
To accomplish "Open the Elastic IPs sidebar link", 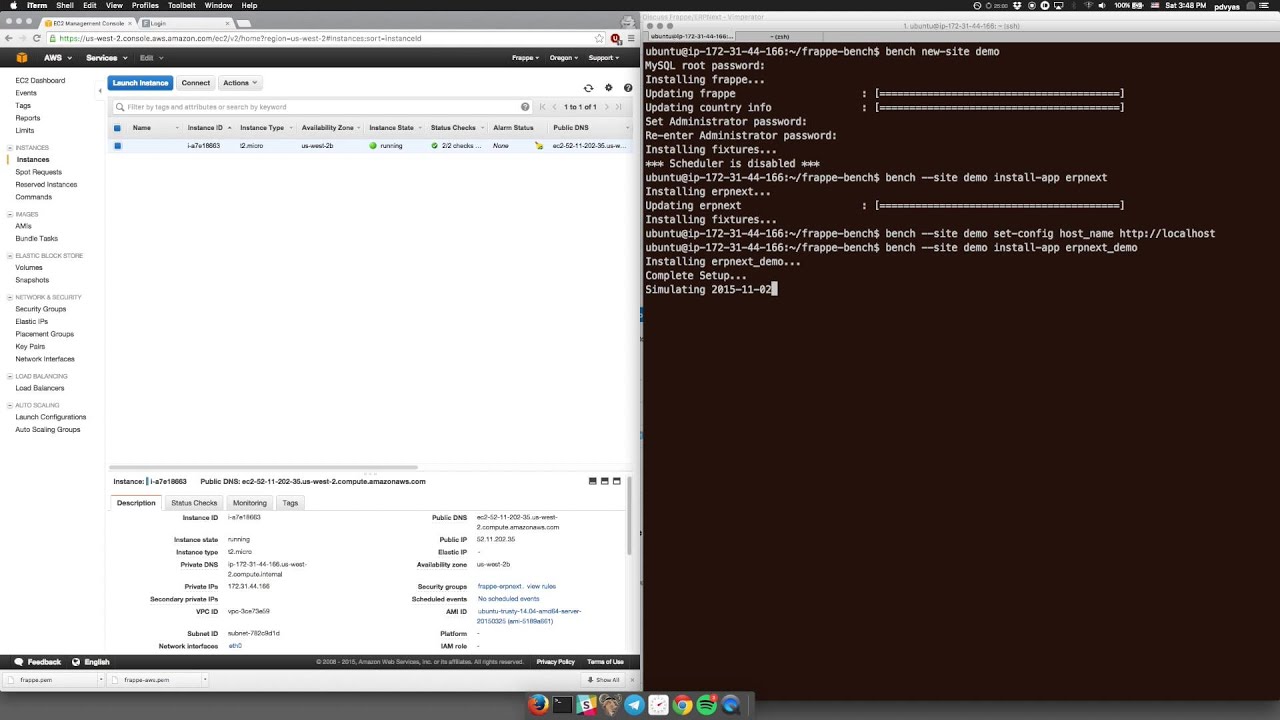I will (x=32, y=322).
